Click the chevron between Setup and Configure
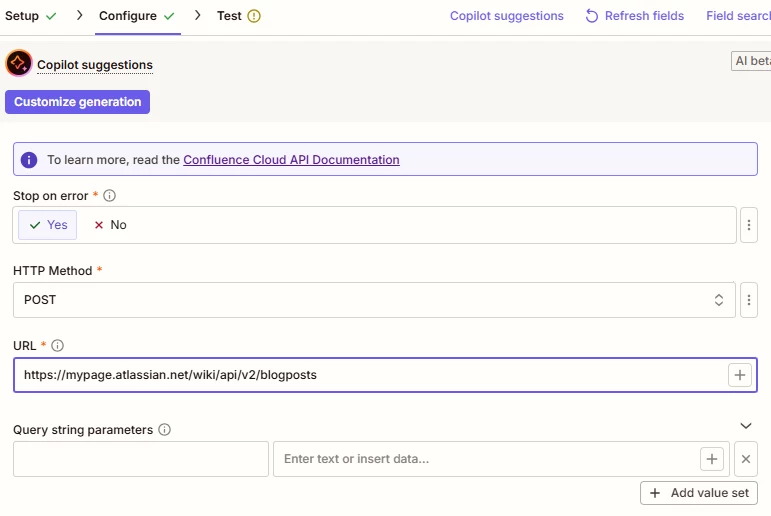This screenshot has width=771, height=516. click(80, 16)
